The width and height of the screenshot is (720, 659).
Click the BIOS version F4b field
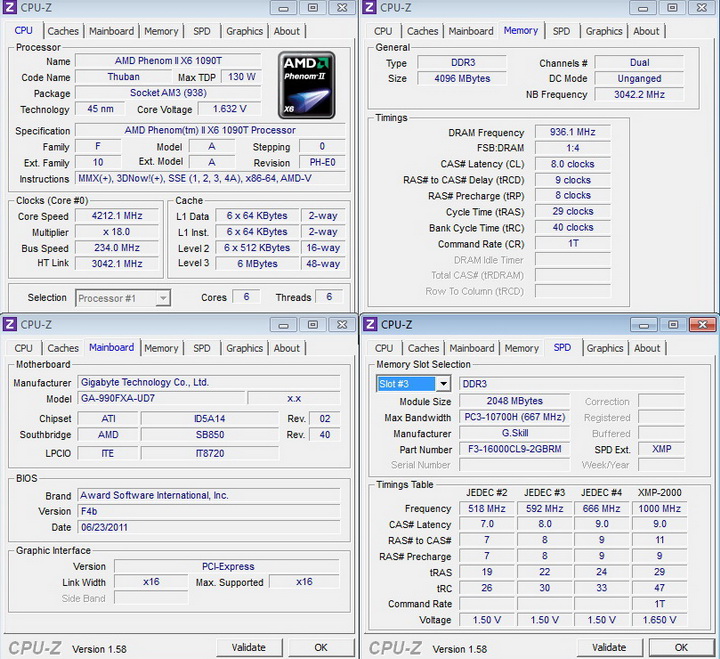pyautogui.click(x=209, y=511)
